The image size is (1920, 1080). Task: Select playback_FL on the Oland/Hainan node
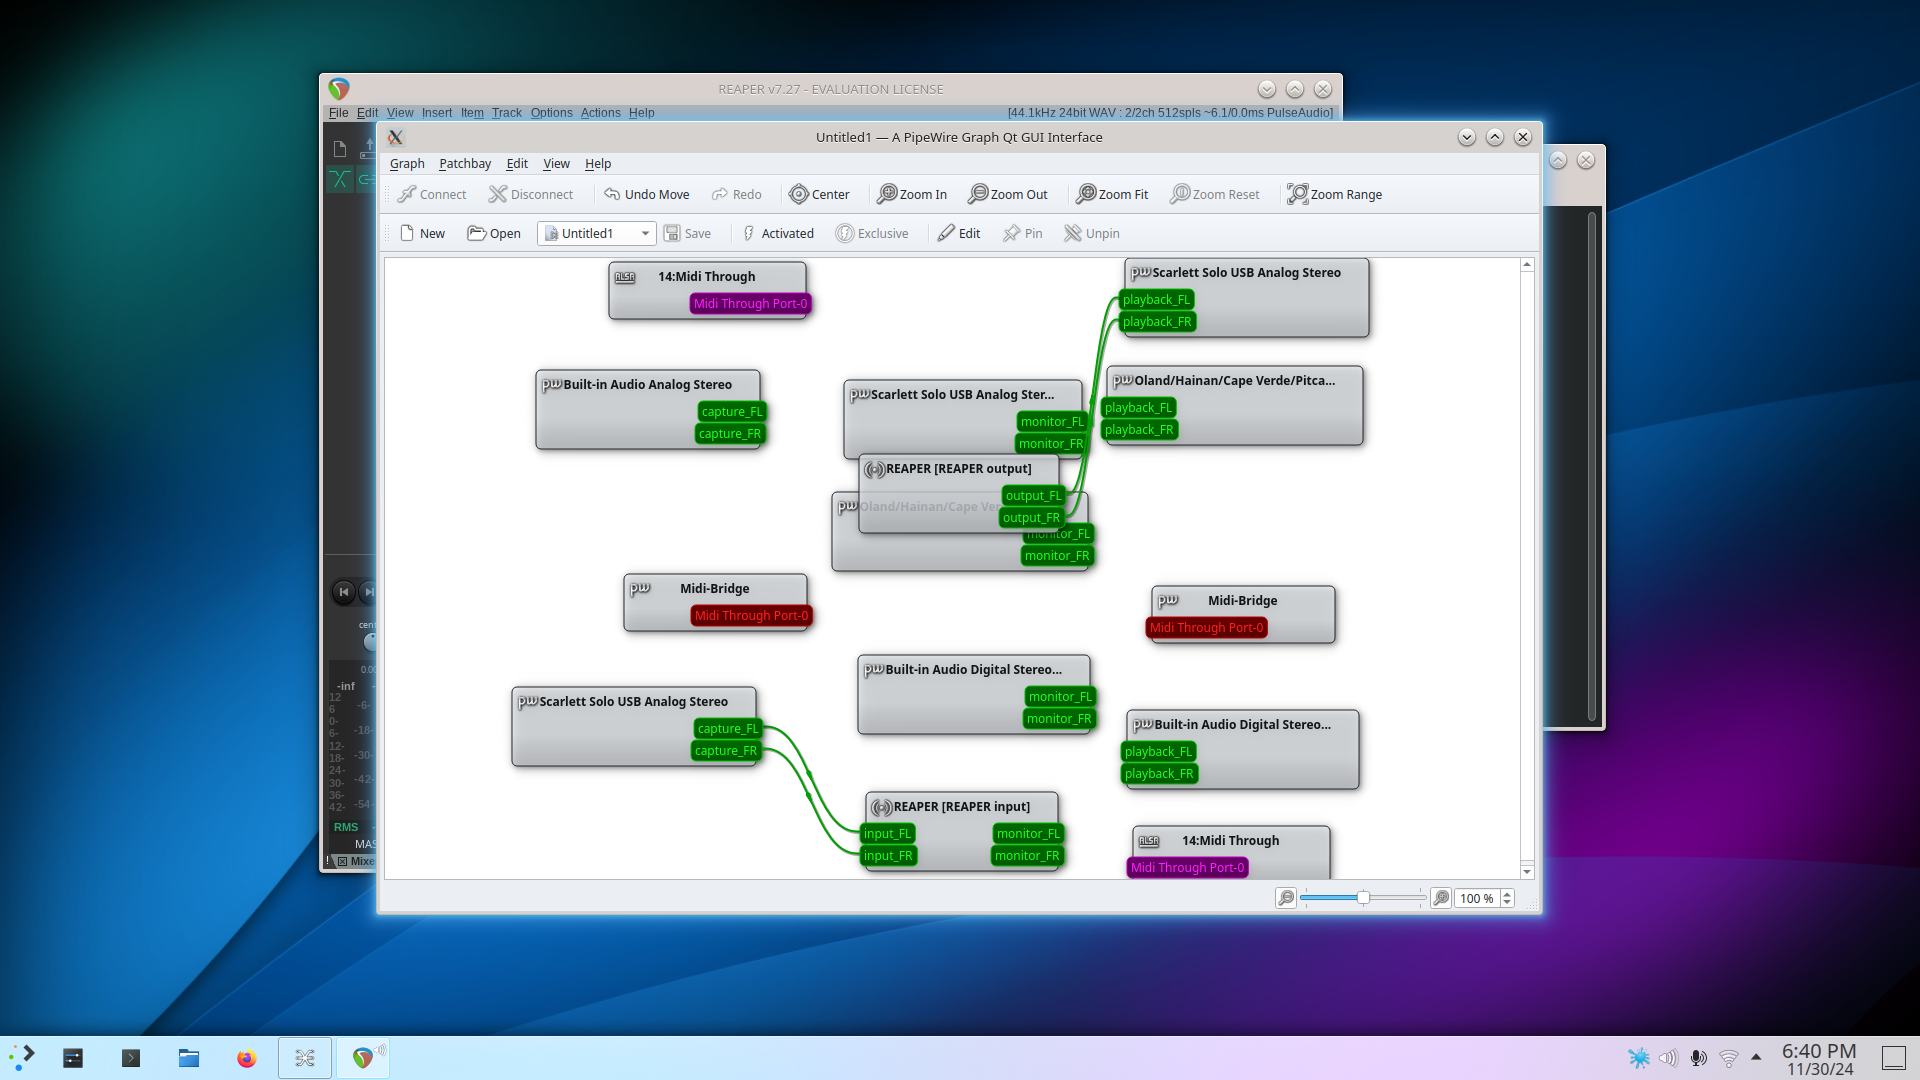(x=1138, y=407)
